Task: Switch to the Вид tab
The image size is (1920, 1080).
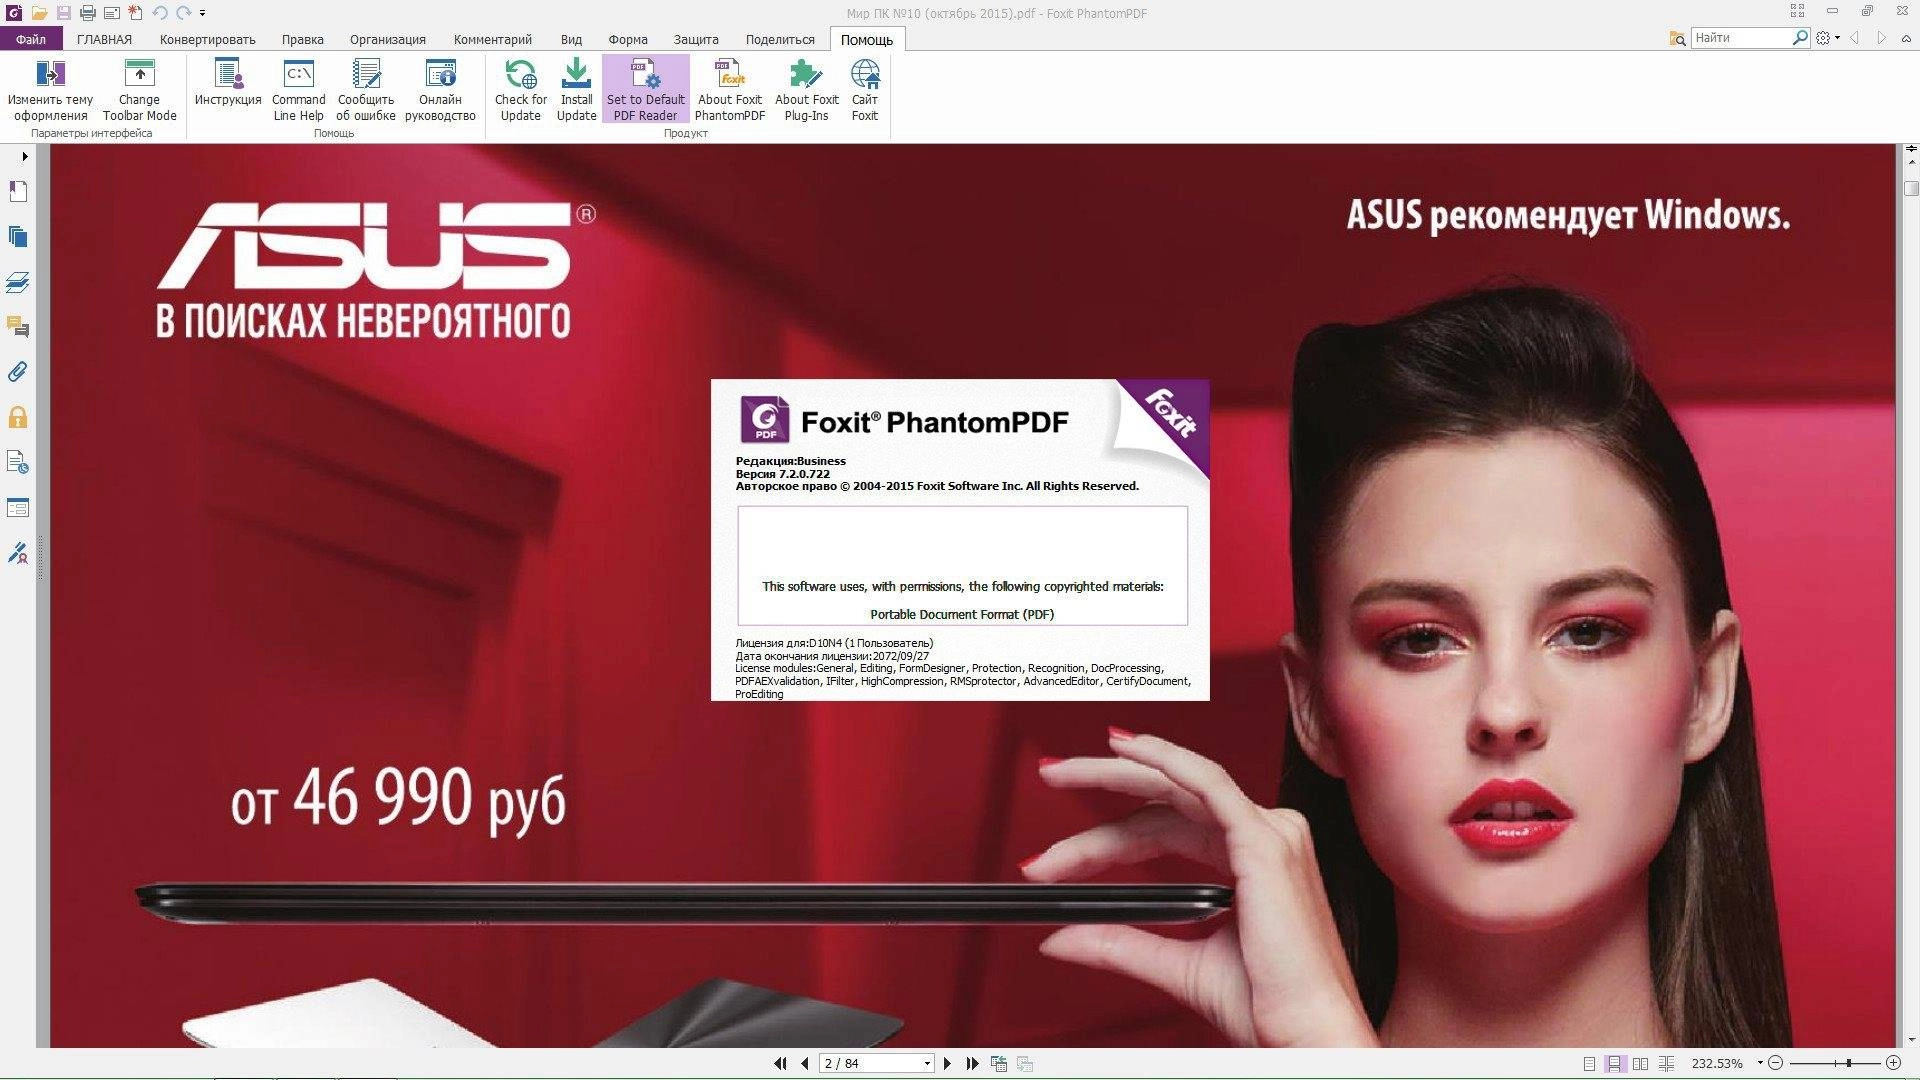Action: click(x=571, y=39)
